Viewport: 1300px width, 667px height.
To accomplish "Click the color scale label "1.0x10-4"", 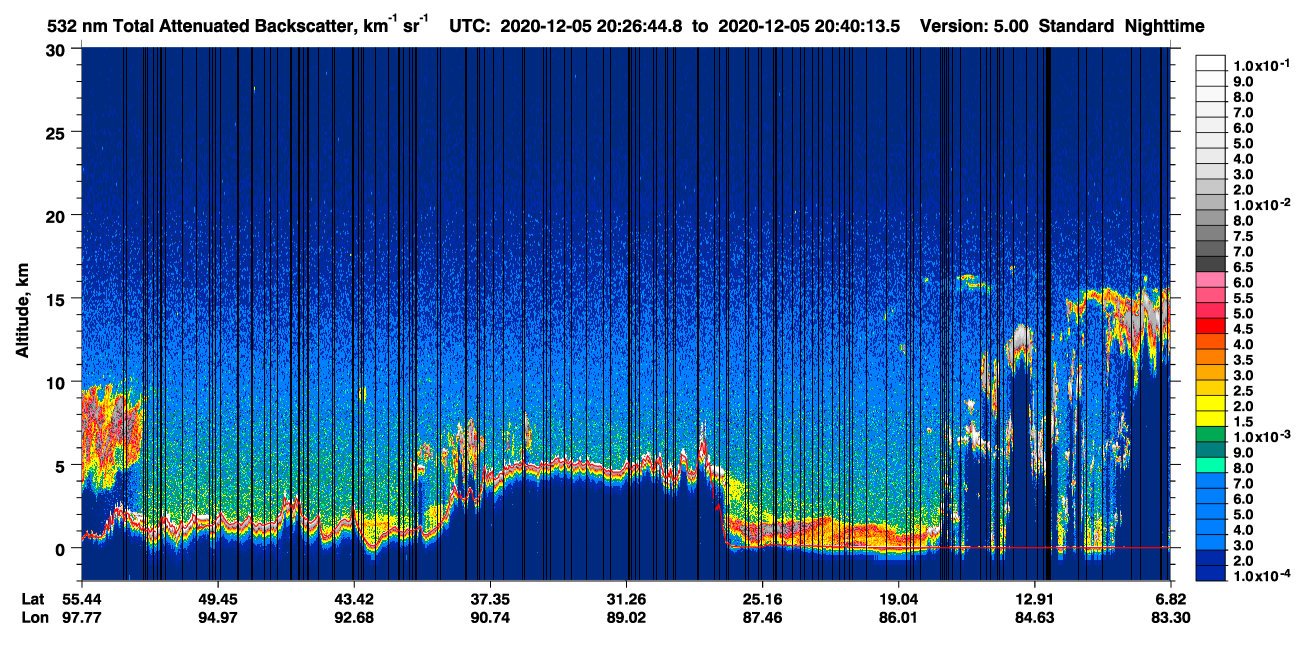I will click(1261, 576).
